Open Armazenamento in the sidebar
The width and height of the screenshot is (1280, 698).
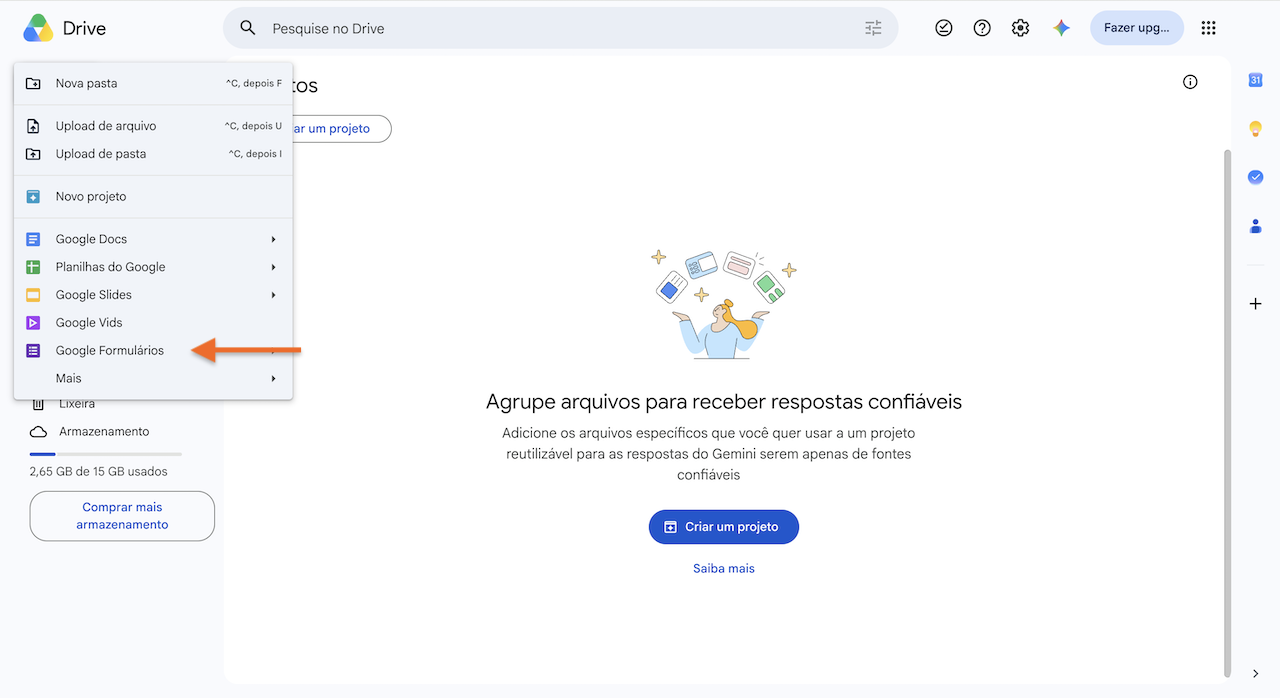tap(104, 432)
